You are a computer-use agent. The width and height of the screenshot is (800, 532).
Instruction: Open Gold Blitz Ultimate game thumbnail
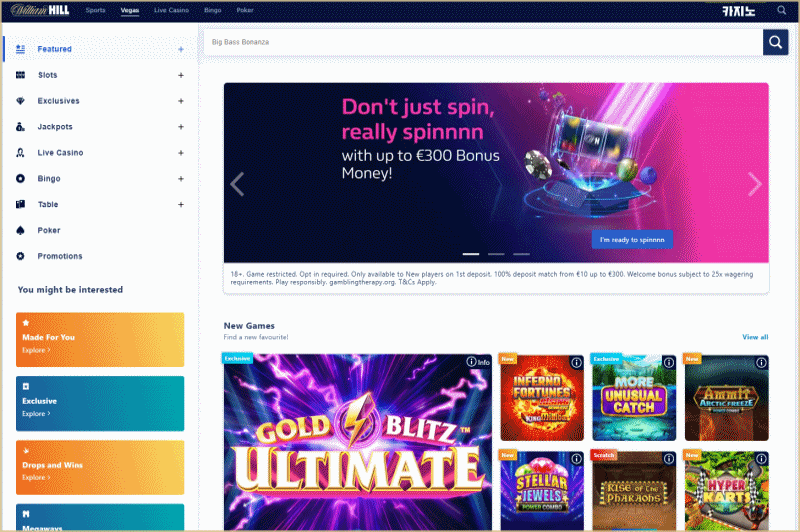pos(358,442)
